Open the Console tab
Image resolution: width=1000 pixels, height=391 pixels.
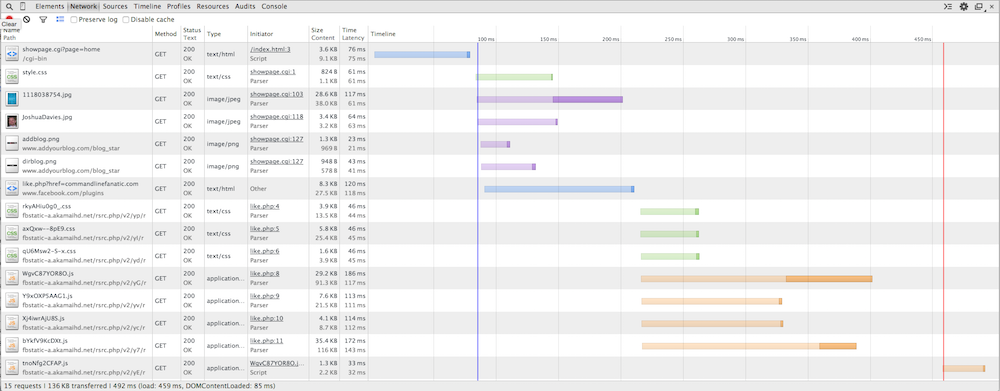click(274, 6)
